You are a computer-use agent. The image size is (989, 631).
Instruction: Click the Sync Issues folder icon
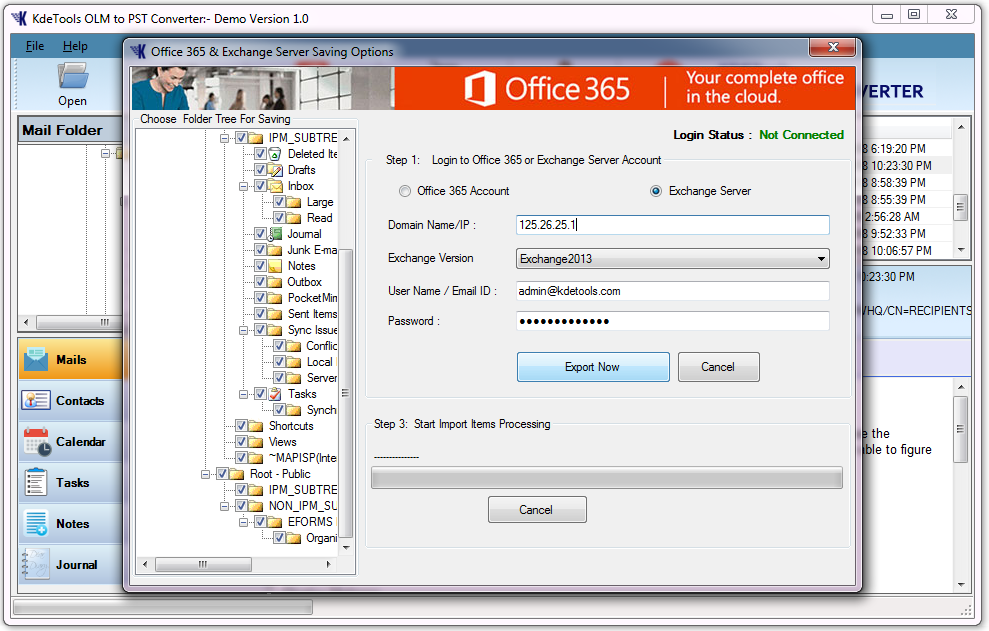pyautogui.click(x=275, y=330)
